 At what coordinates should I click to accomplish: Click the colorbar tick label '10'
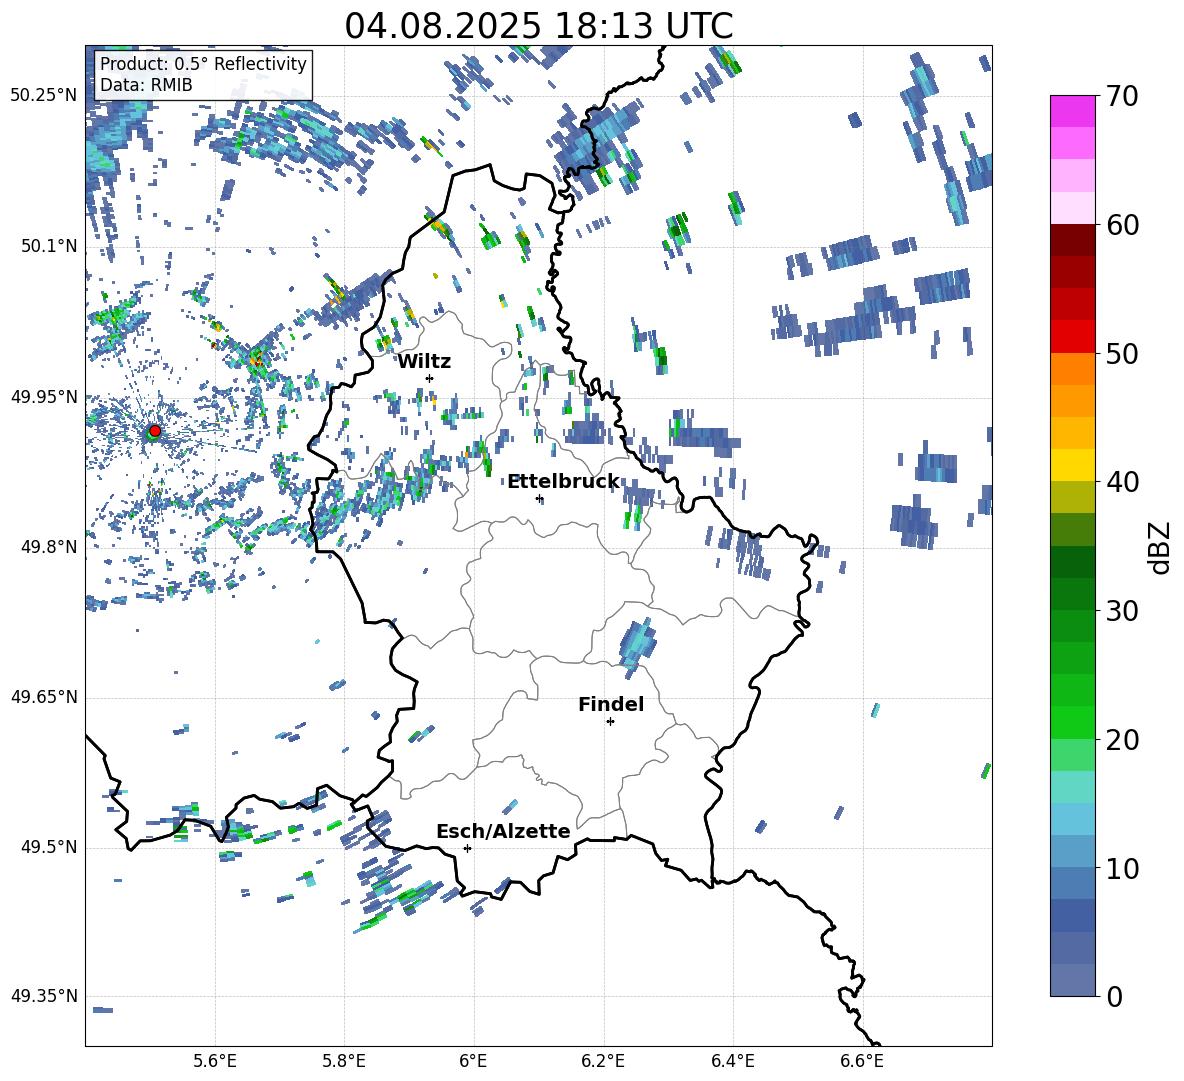[1122, 869]
